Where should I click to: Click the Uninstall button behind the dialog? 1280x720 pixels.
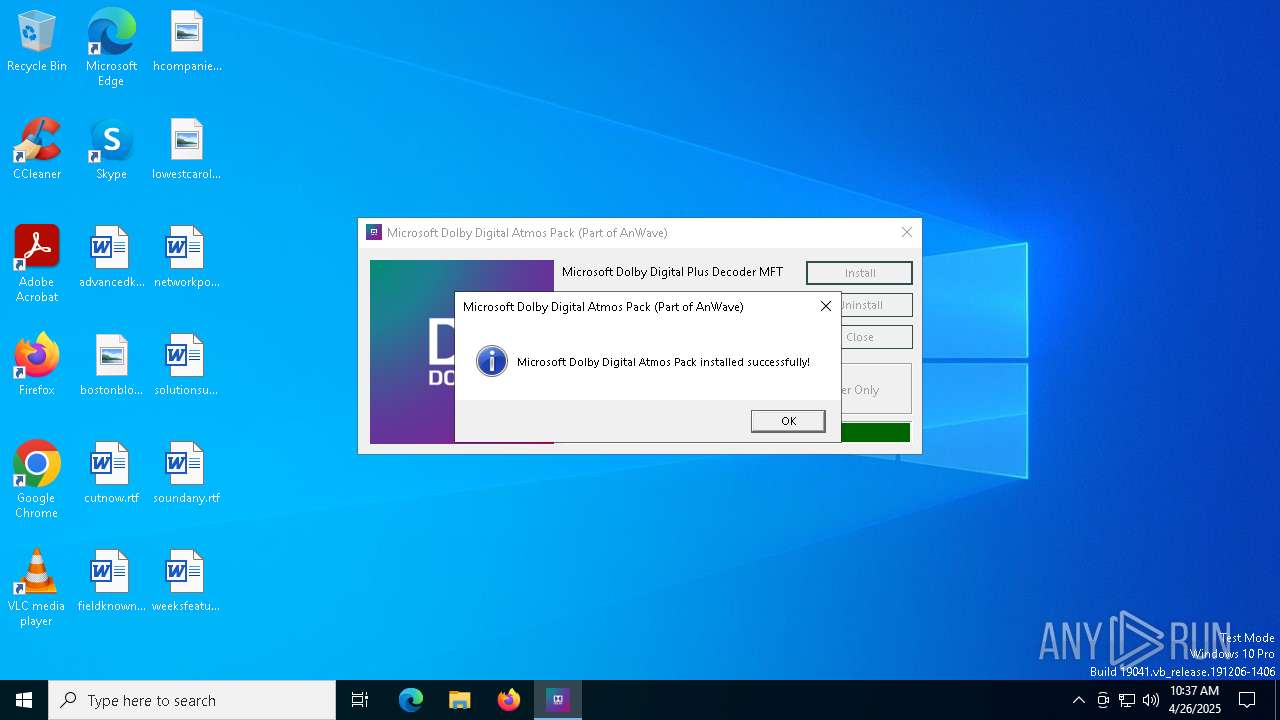coord(876,305)
